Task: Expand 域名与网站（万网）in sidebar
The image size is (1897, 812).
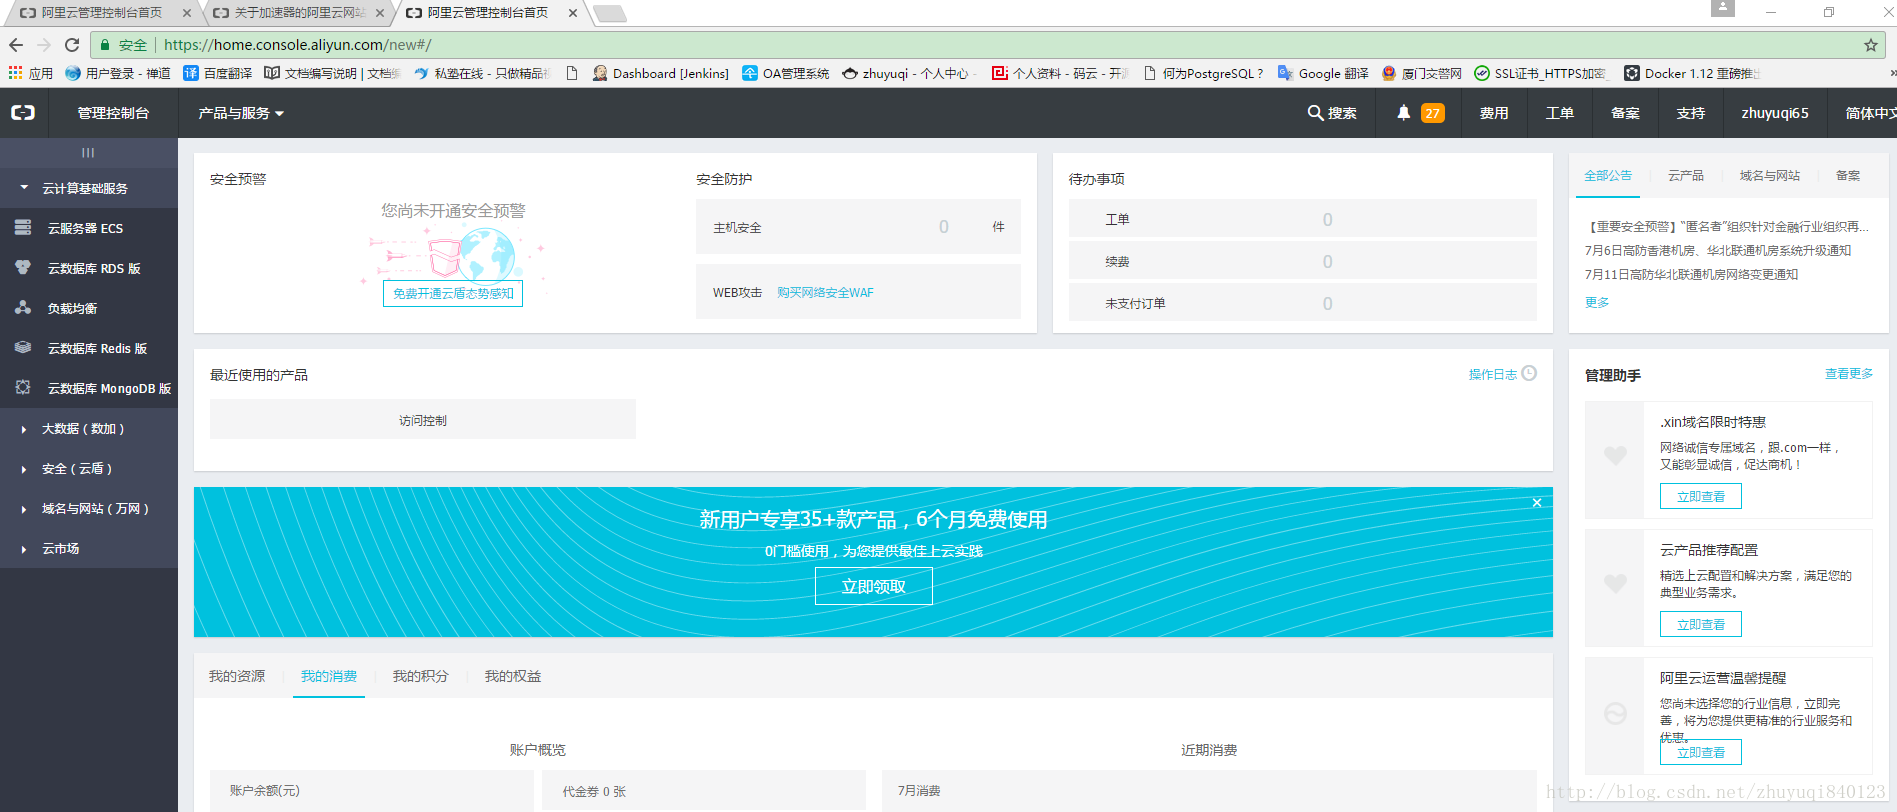Action: 89,508
